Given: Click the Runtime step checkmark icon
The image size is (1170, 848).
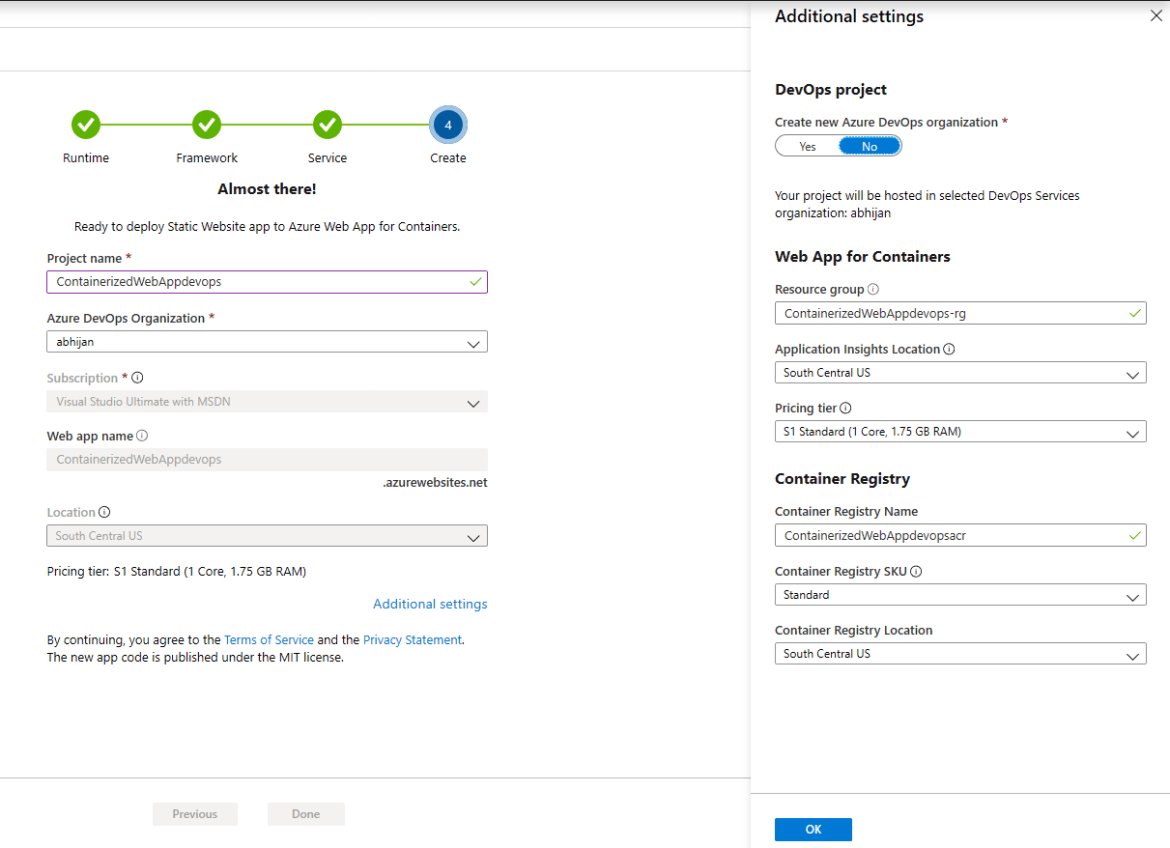Looking at the screenshot, I should 86,125.
